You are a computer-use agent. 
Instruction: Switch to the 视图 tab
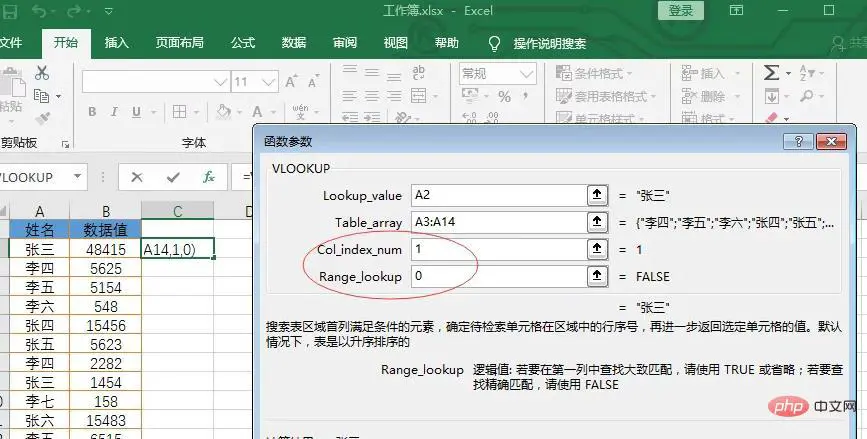395,43
